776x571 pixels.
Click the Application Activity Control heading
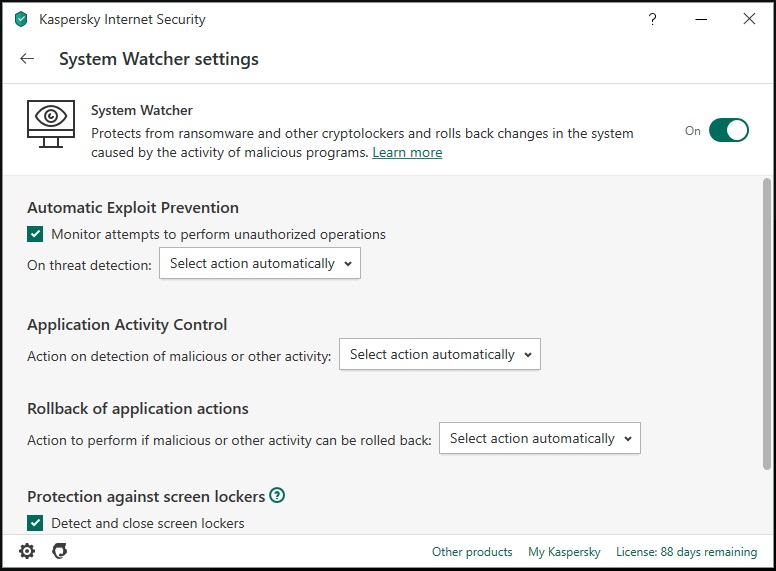(x=127, y=325)
